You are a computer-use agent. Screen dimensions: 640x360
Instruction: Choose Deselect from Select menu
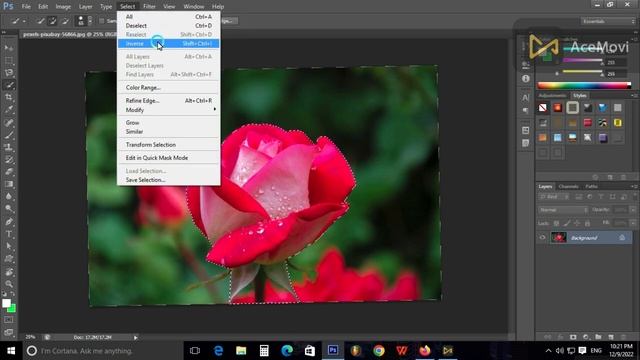pyautogui.click(x=169, y=26)
